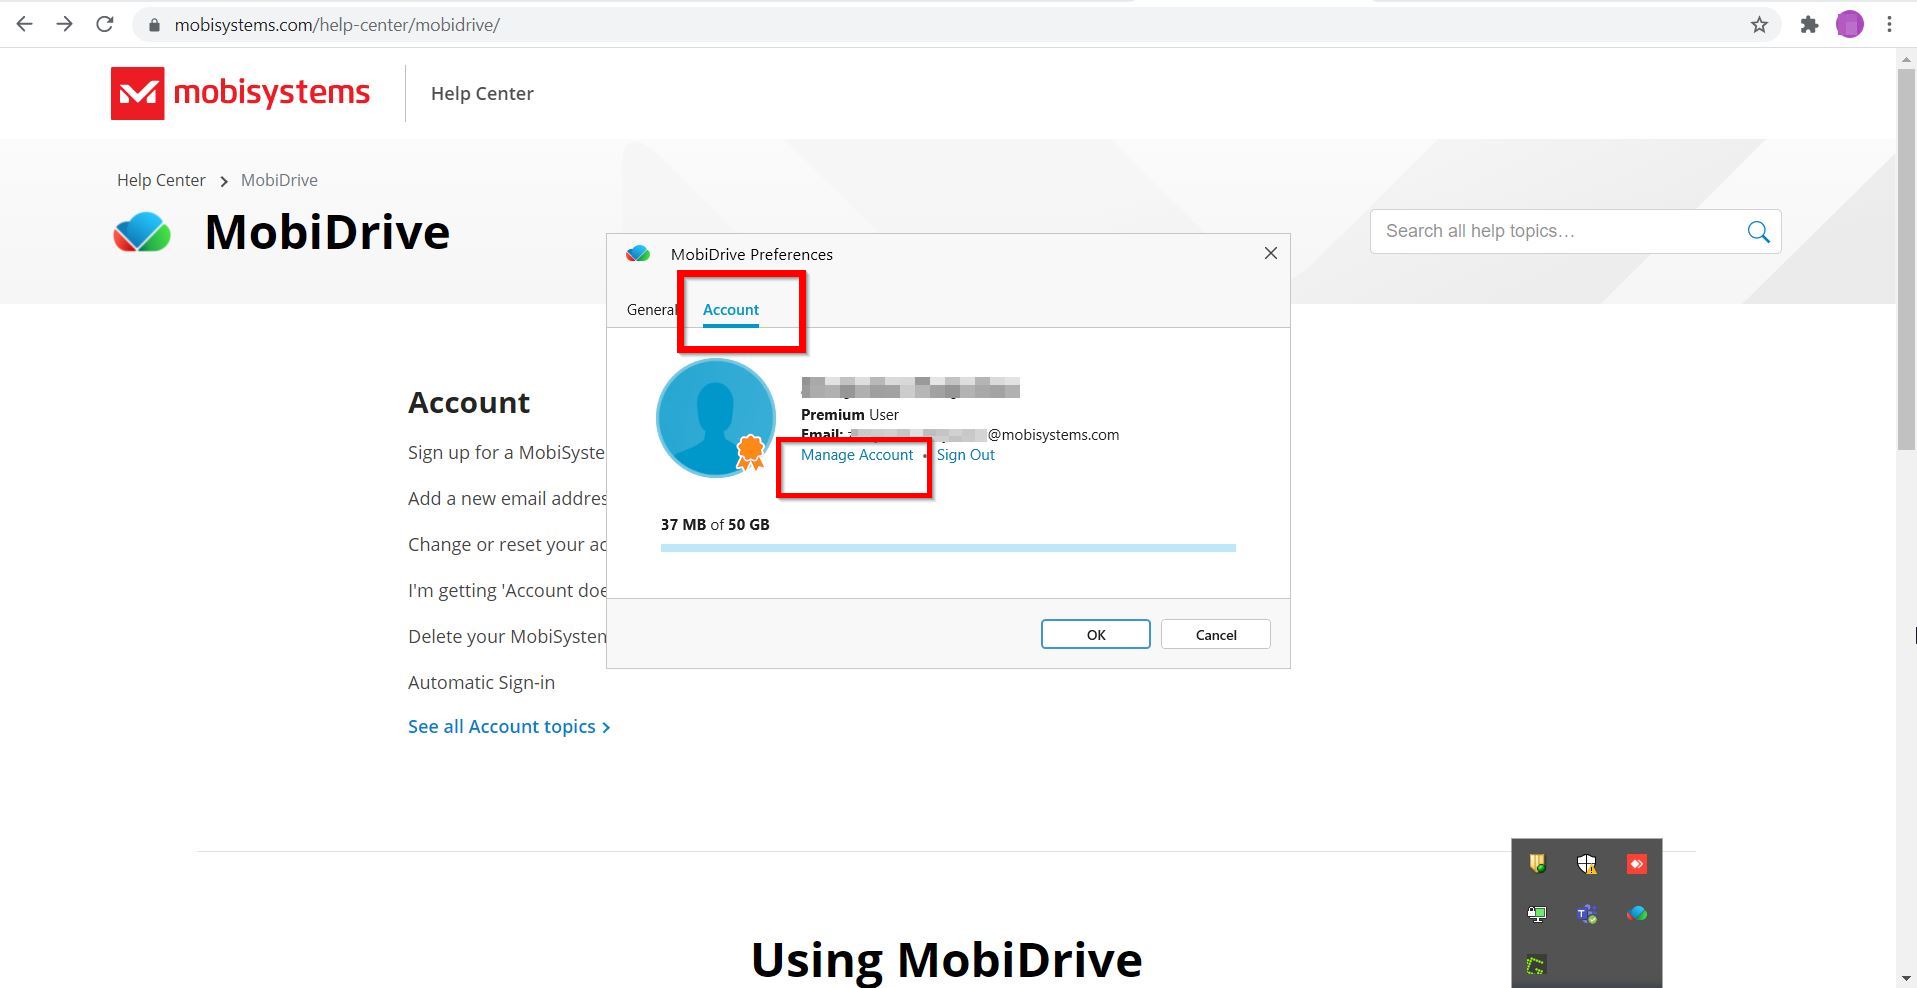Confirm with the OK button
The height and width of the screenshot is (988, 1917).
(x=1095, y=635)
